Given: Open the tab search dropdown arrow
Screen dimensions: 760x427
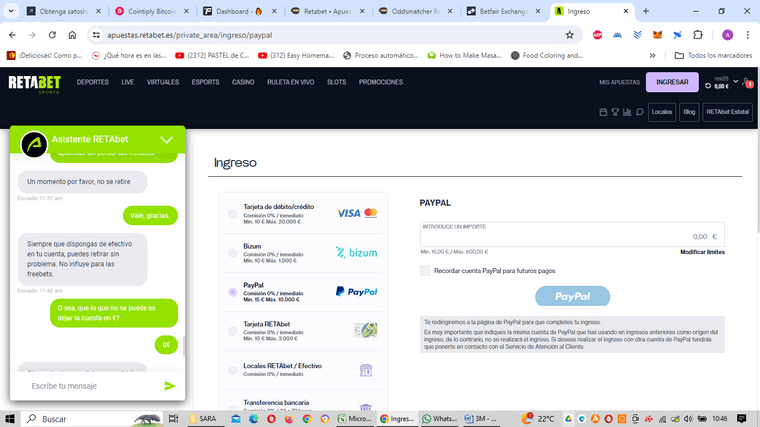Looking at the screenshot, I should click(x=11, y=11).
